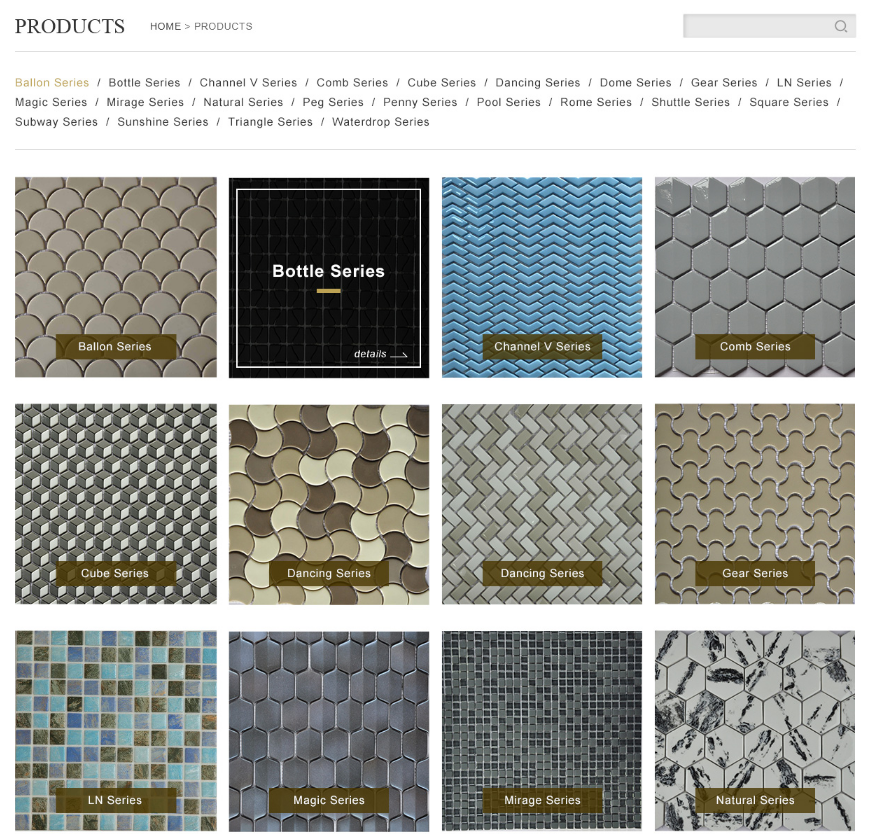Open the Ballon Series tile thumbnail

click(x=116, y=277)
